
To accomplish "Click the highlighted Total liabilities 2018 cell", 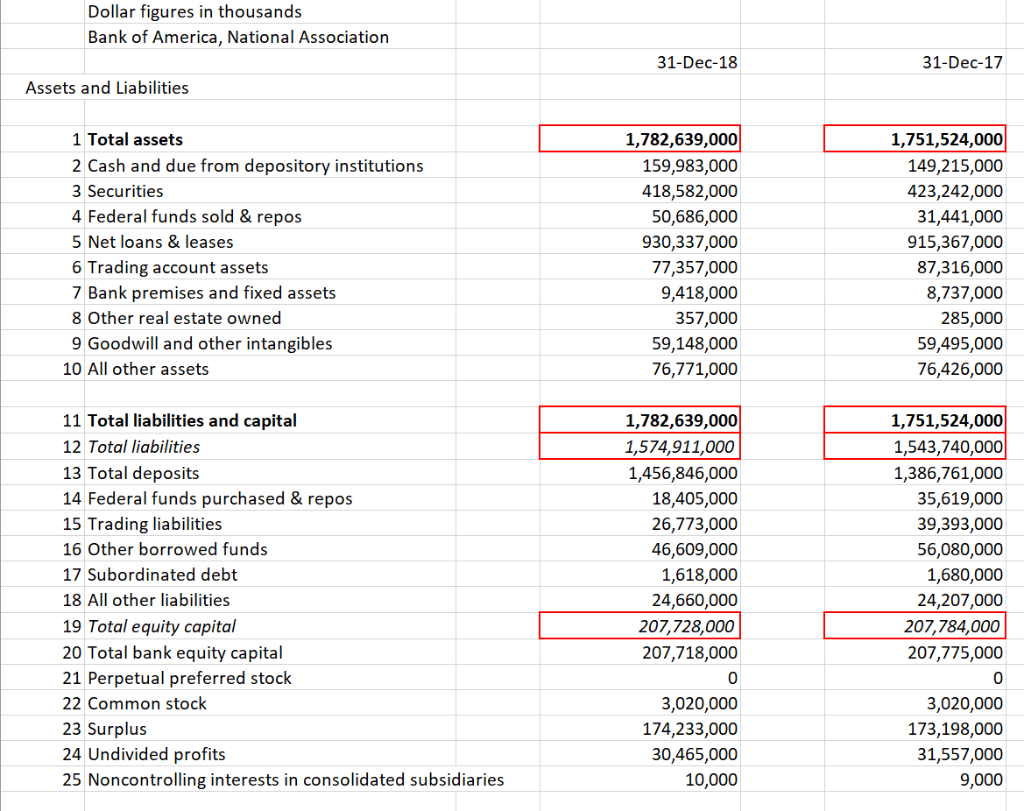I will pyautogui.click(x=640, y=446).
